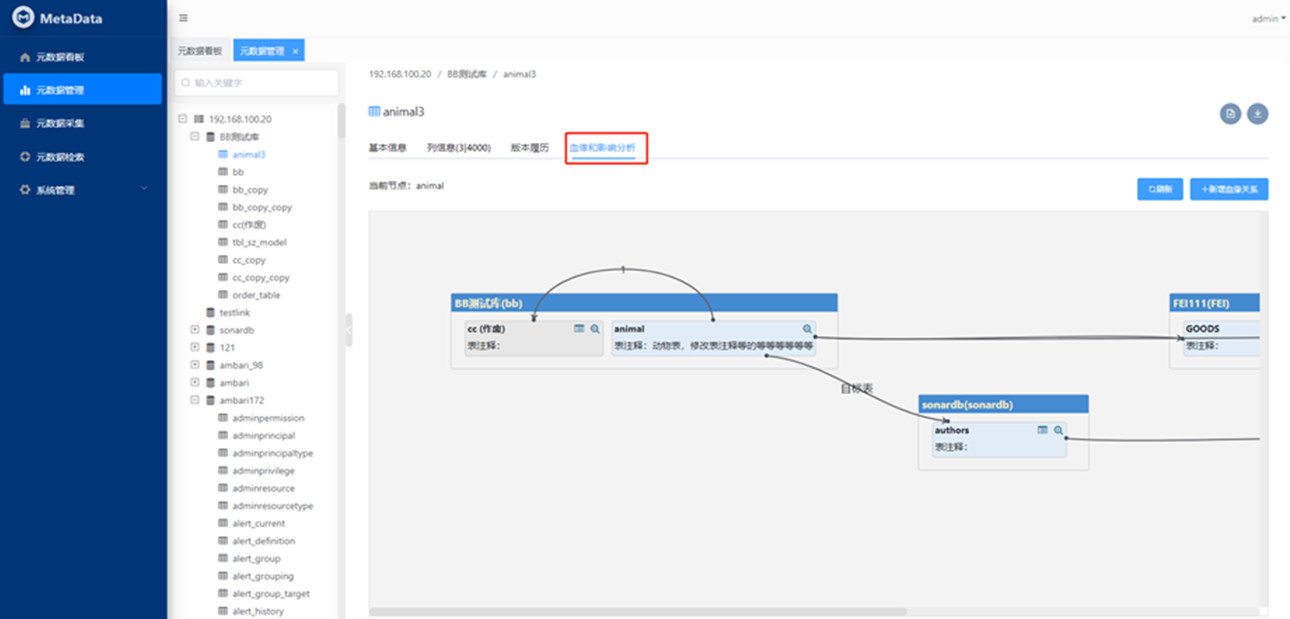Expand the ambari_98 database node
This screenshot has width=1290, height=619.
pyautogui.click(x=195, y=365)
